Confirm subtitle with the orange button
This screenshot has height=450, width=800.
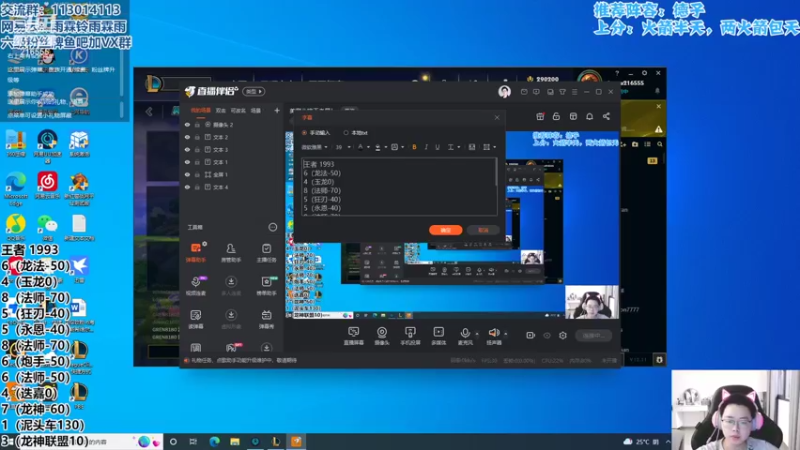pyautogui.click(x=445, y=230)
